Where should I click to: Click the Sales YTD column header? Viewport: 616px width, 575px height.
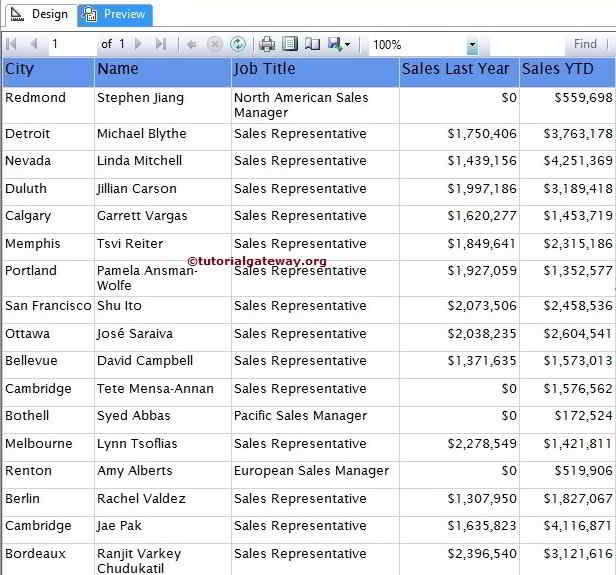(567, 72)
